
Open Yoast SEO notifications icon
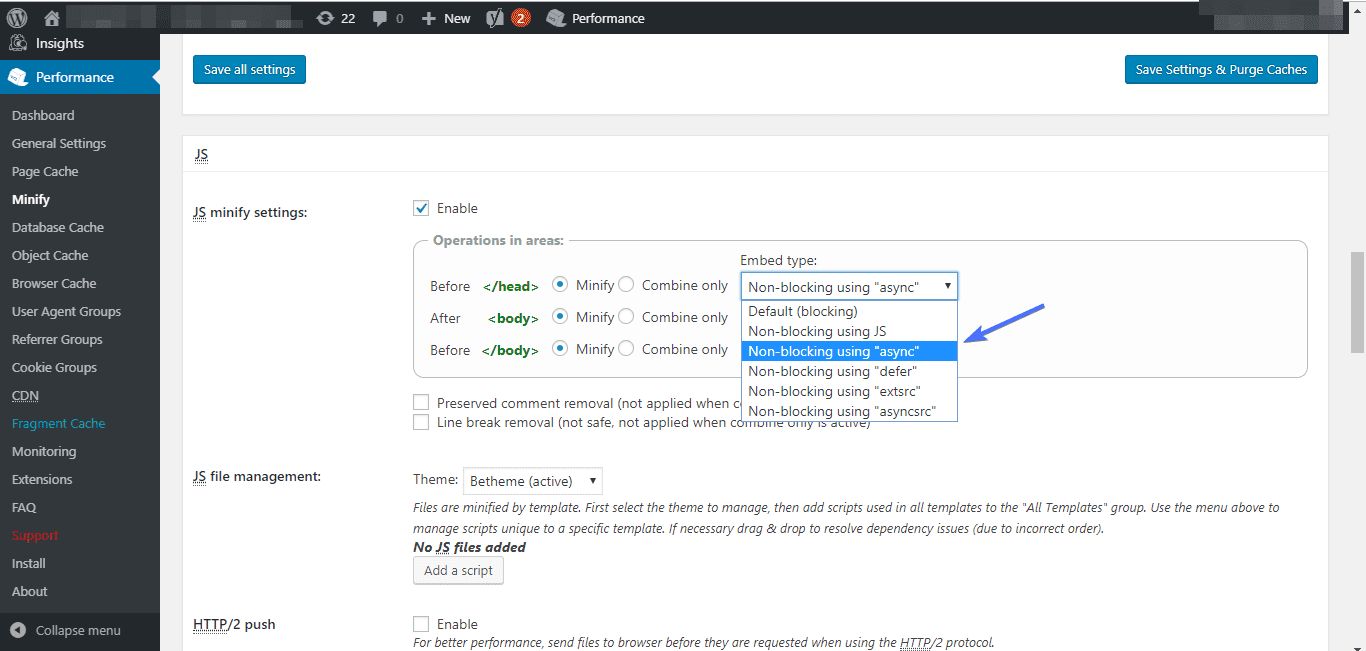[x=508, y=18]
